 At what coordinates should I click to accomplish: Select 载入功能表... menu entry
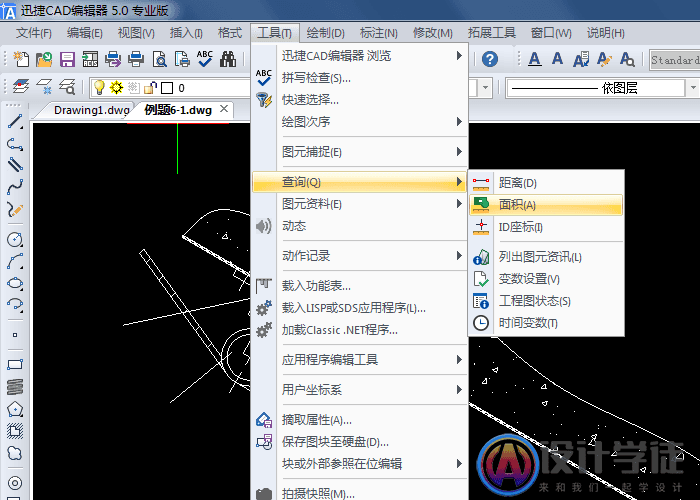coord(359,286)
